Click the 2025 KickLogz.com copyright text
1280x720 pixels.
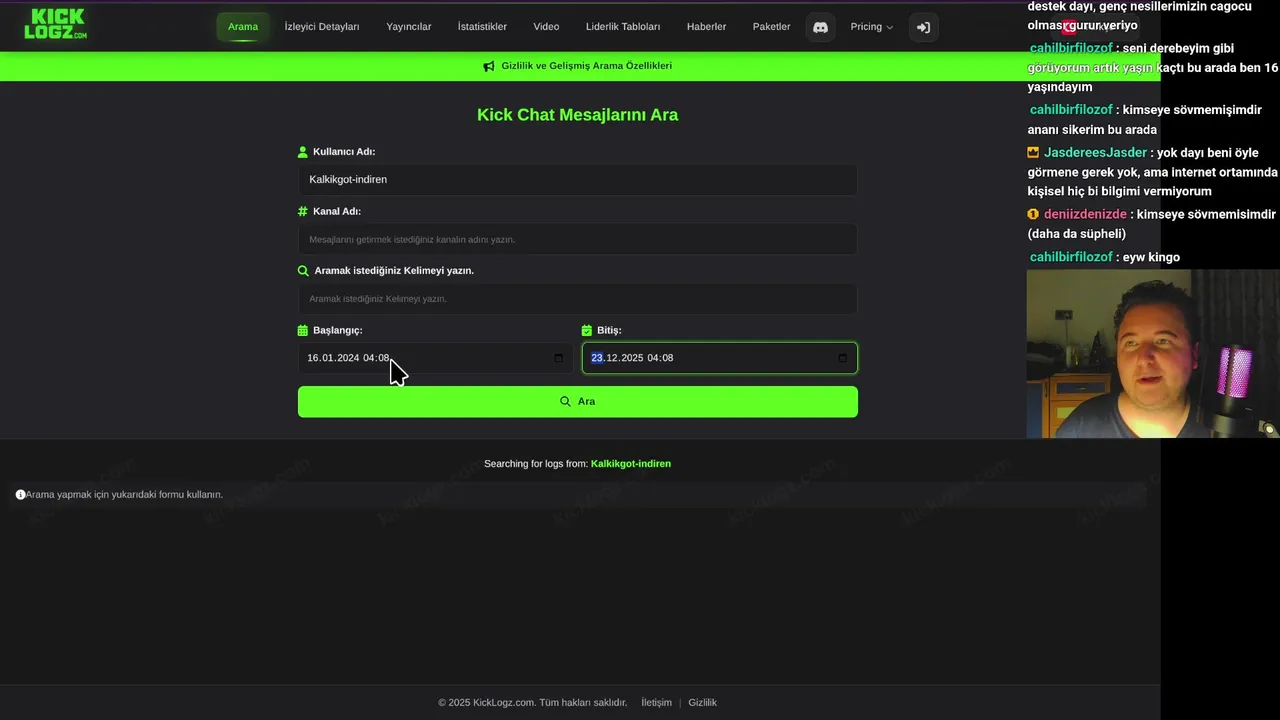(x=532, y=703)
